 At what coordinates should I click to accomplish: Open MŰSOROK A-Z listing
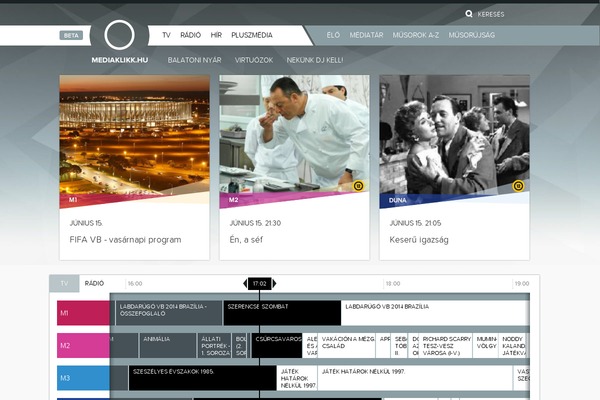pyautogui.click(x=416, y=35)
